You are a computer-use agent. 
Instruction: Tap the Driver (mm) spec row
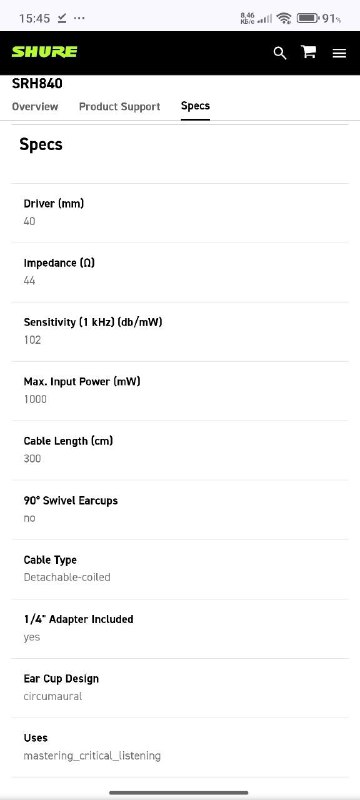click(x=180, y=212)
